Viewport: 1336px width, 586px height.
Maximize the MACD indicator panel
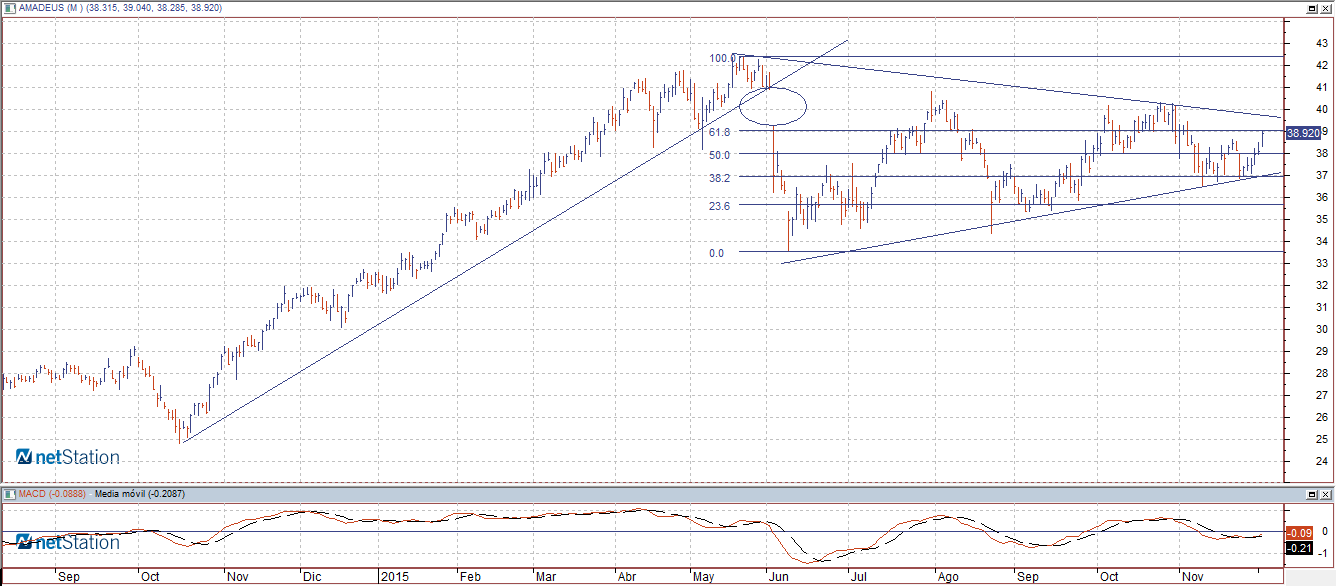1311,494
